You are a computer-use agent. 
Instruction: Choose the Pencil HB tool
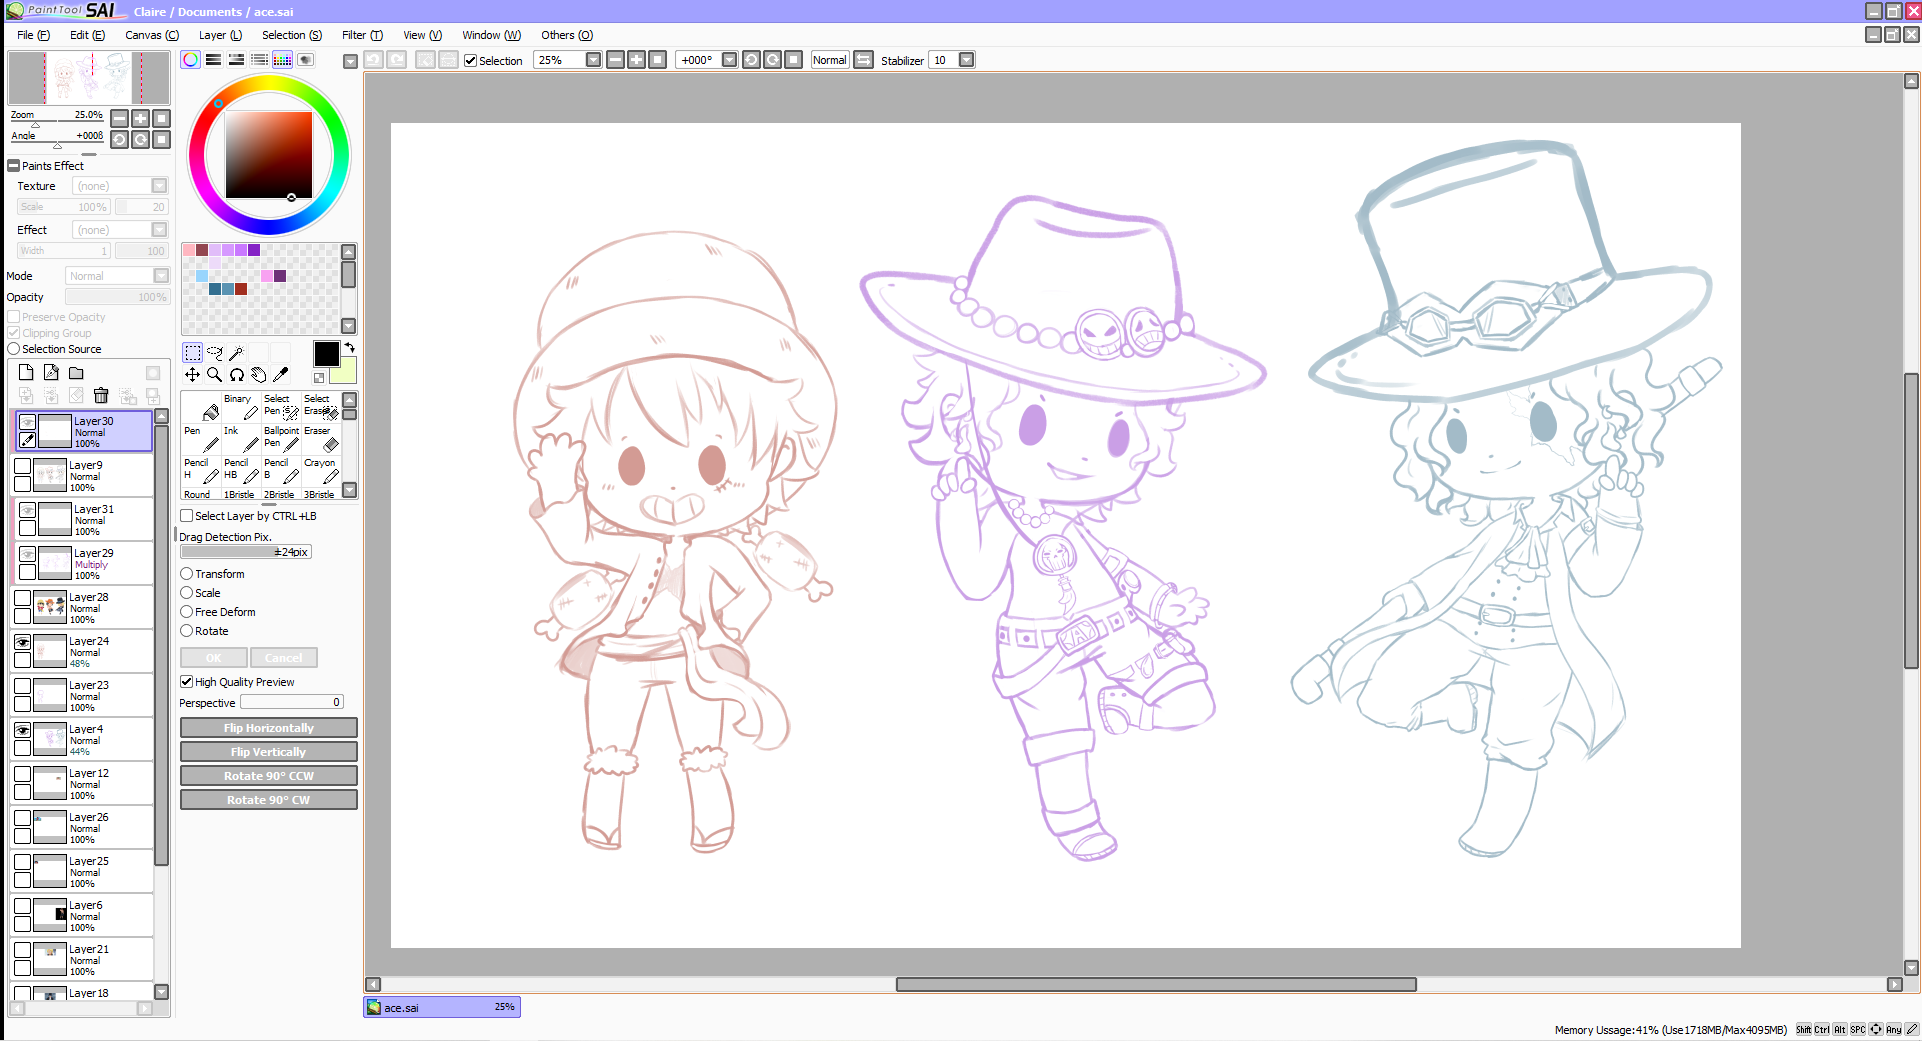[x=240, y=470]
